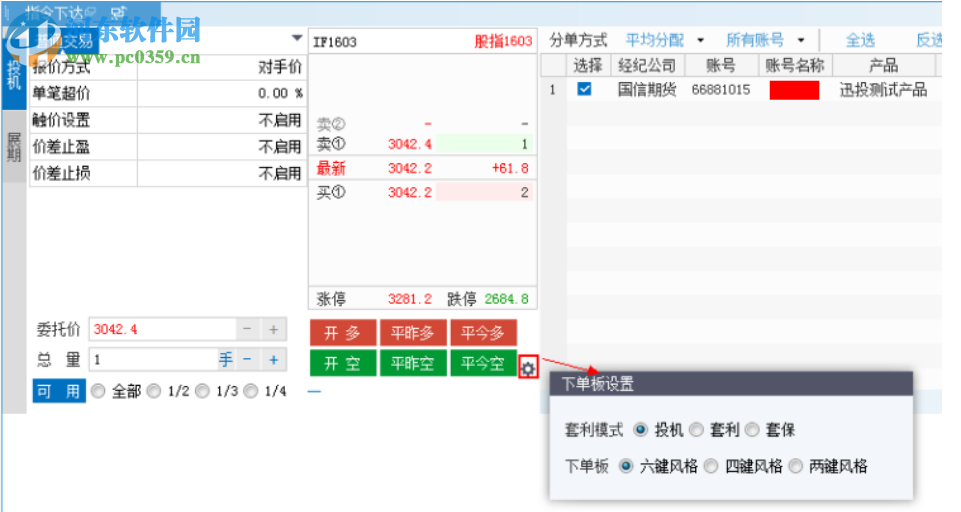The image size is (961, 512).
Task: Click 反选 to invert selection
Action: (929, 40)
